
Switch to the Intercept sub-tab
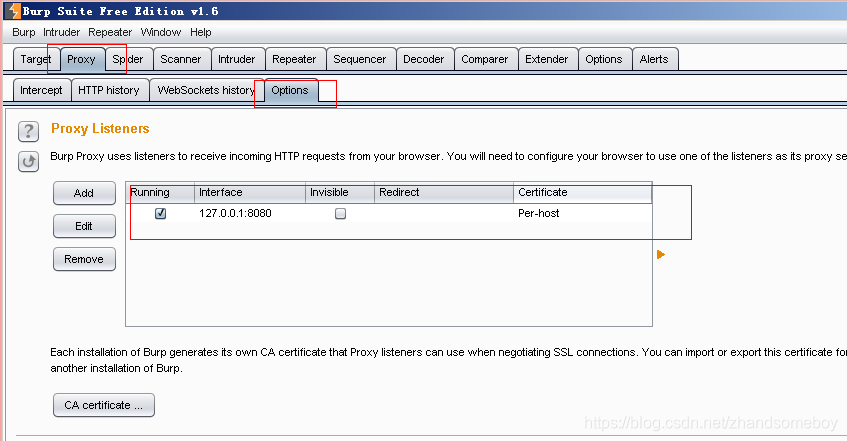pos(42,90)
